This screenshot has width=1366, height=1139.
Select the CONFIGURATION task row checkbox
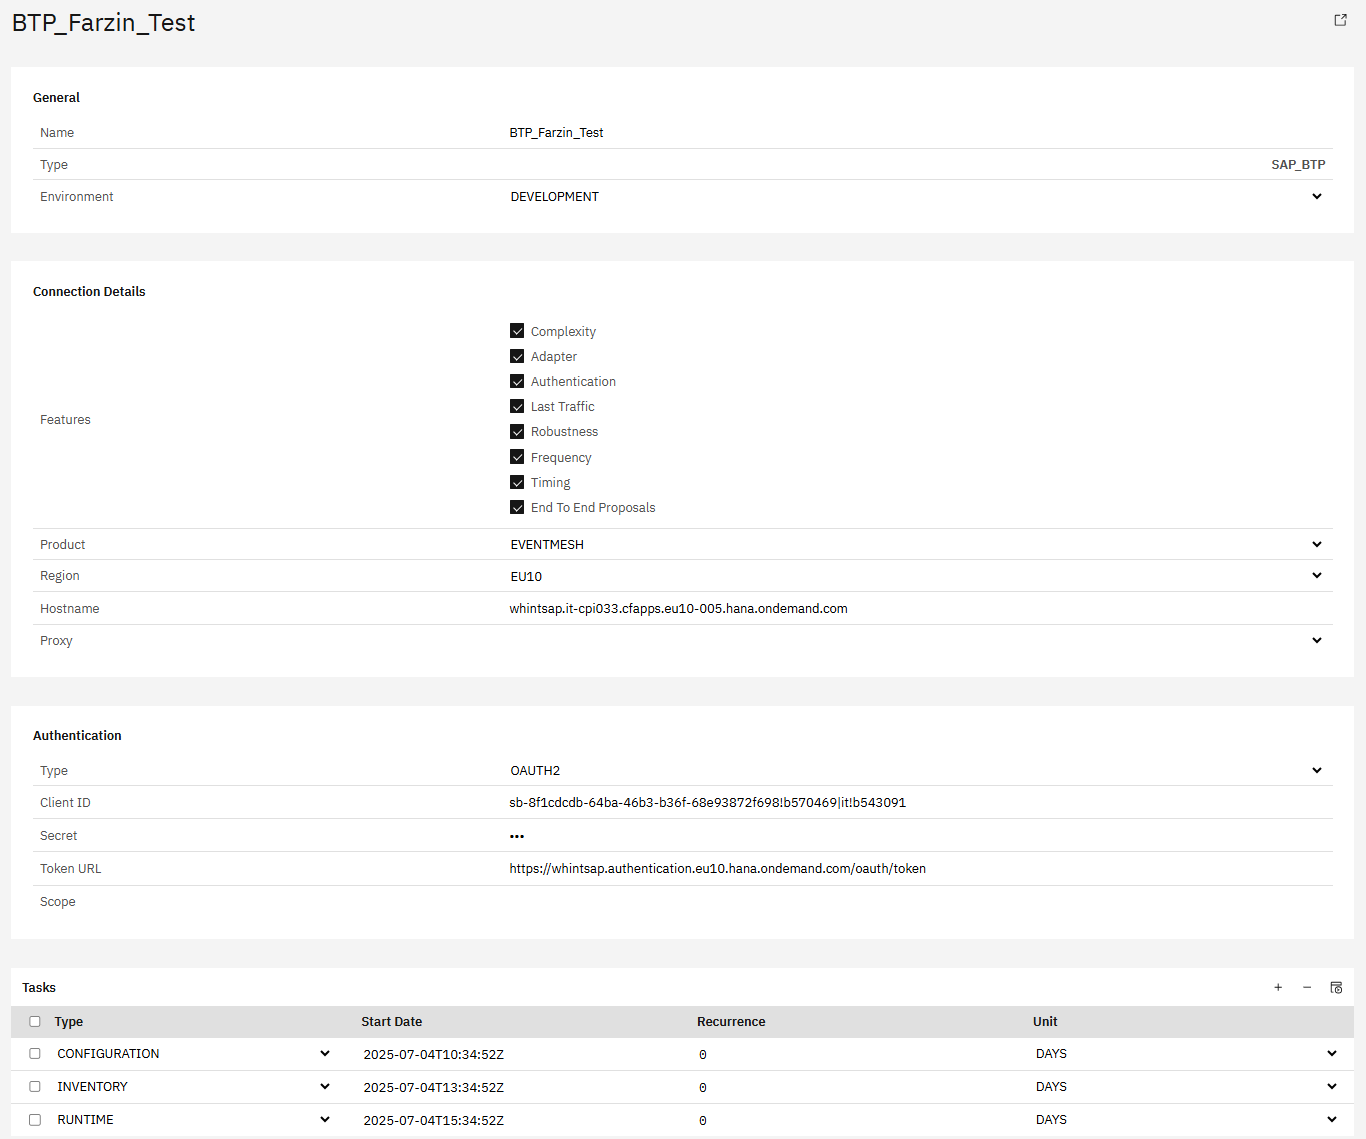[35, 1054]
